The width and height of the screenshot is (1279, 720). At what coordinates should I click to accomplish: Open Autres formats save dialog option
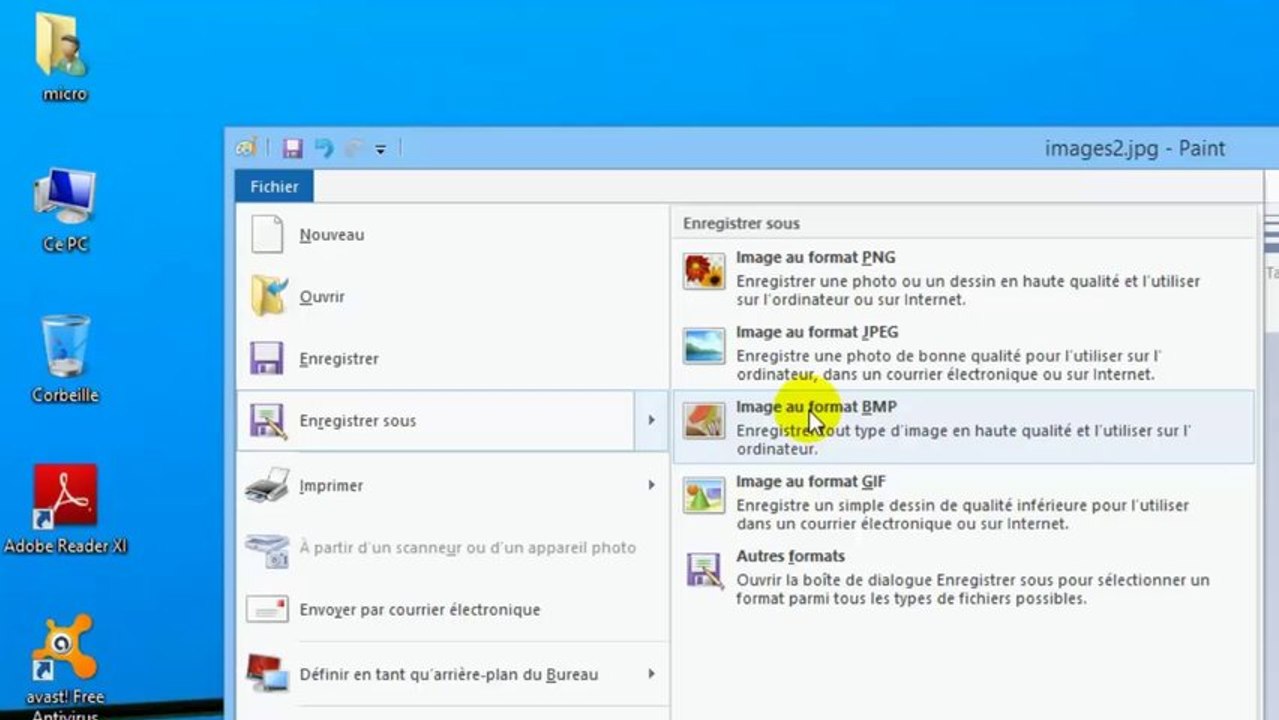pyautogui.click(x=964, y=577)
